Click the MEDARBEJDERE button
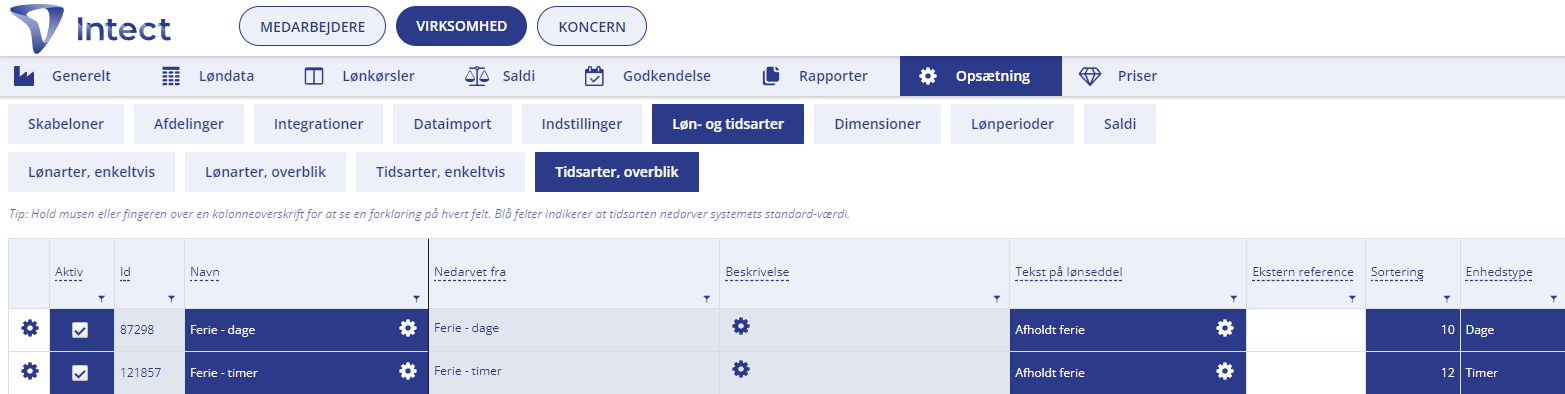1565x394 pixels. (x=313, y=27)
